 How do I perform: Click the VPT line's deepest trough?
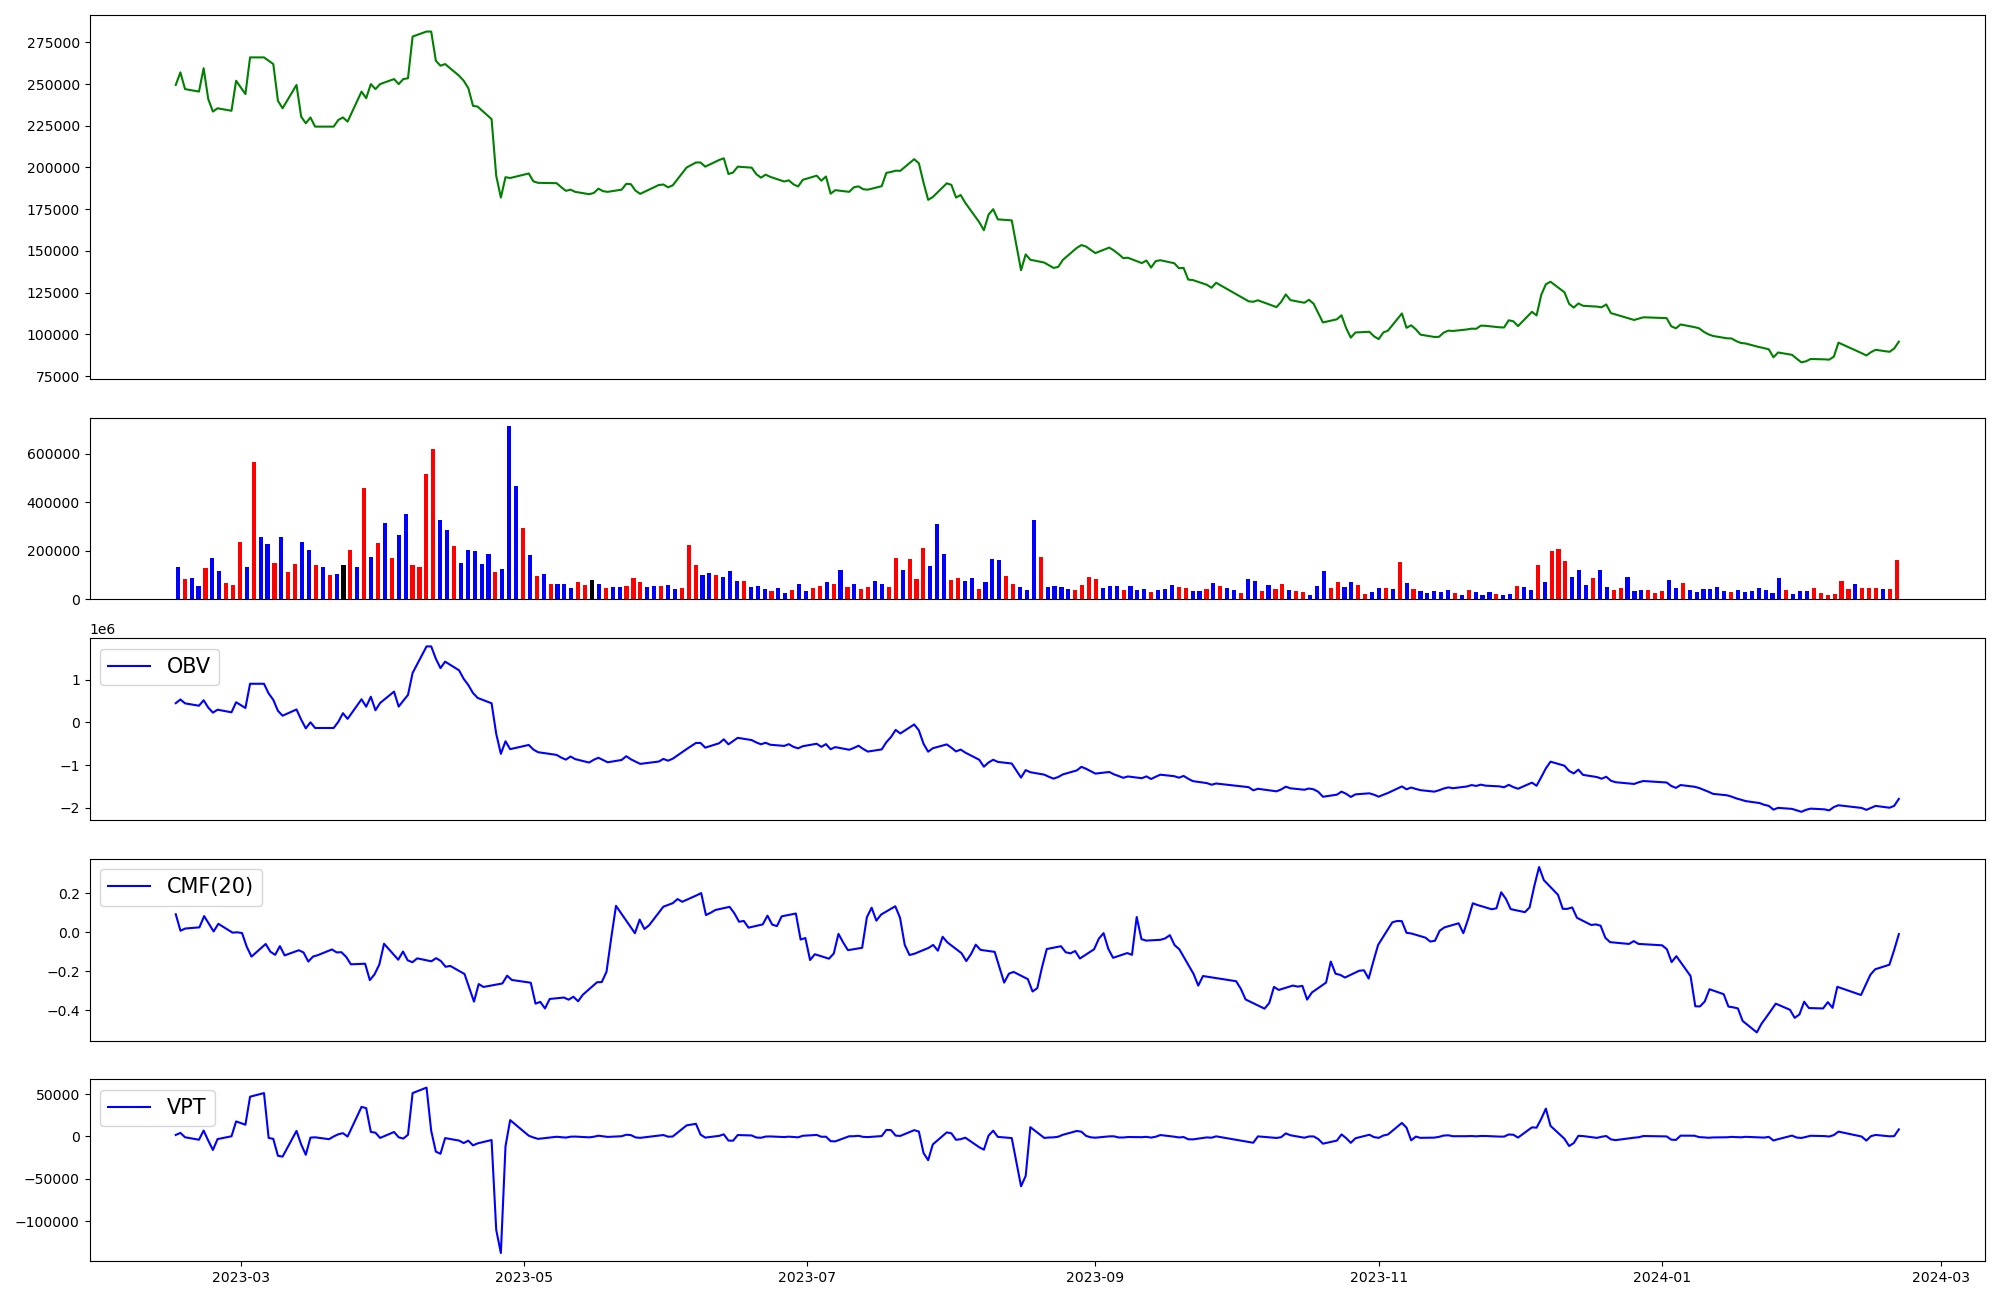click(501, 1252)
